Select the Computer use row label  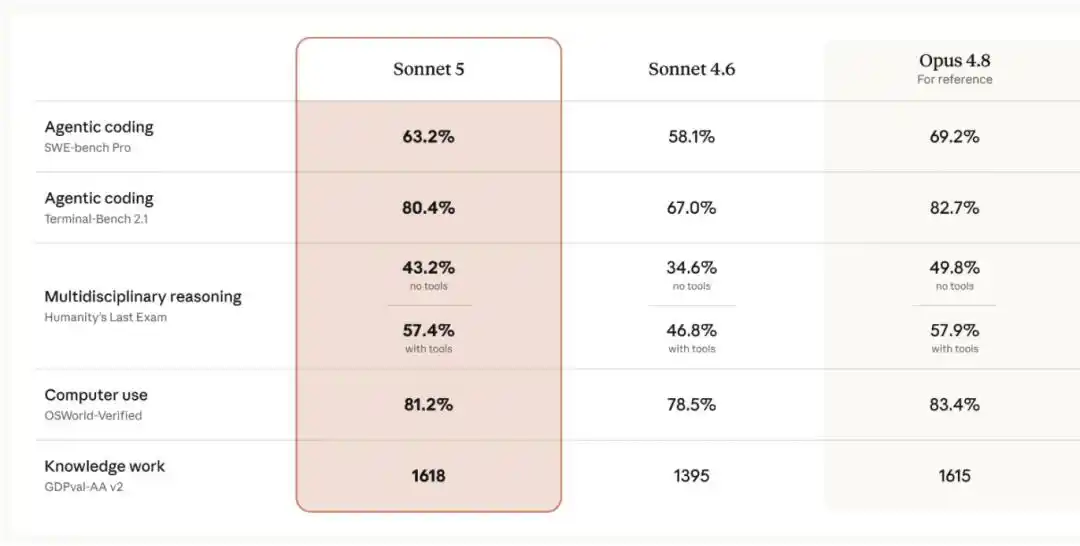(x=96, y=395)
